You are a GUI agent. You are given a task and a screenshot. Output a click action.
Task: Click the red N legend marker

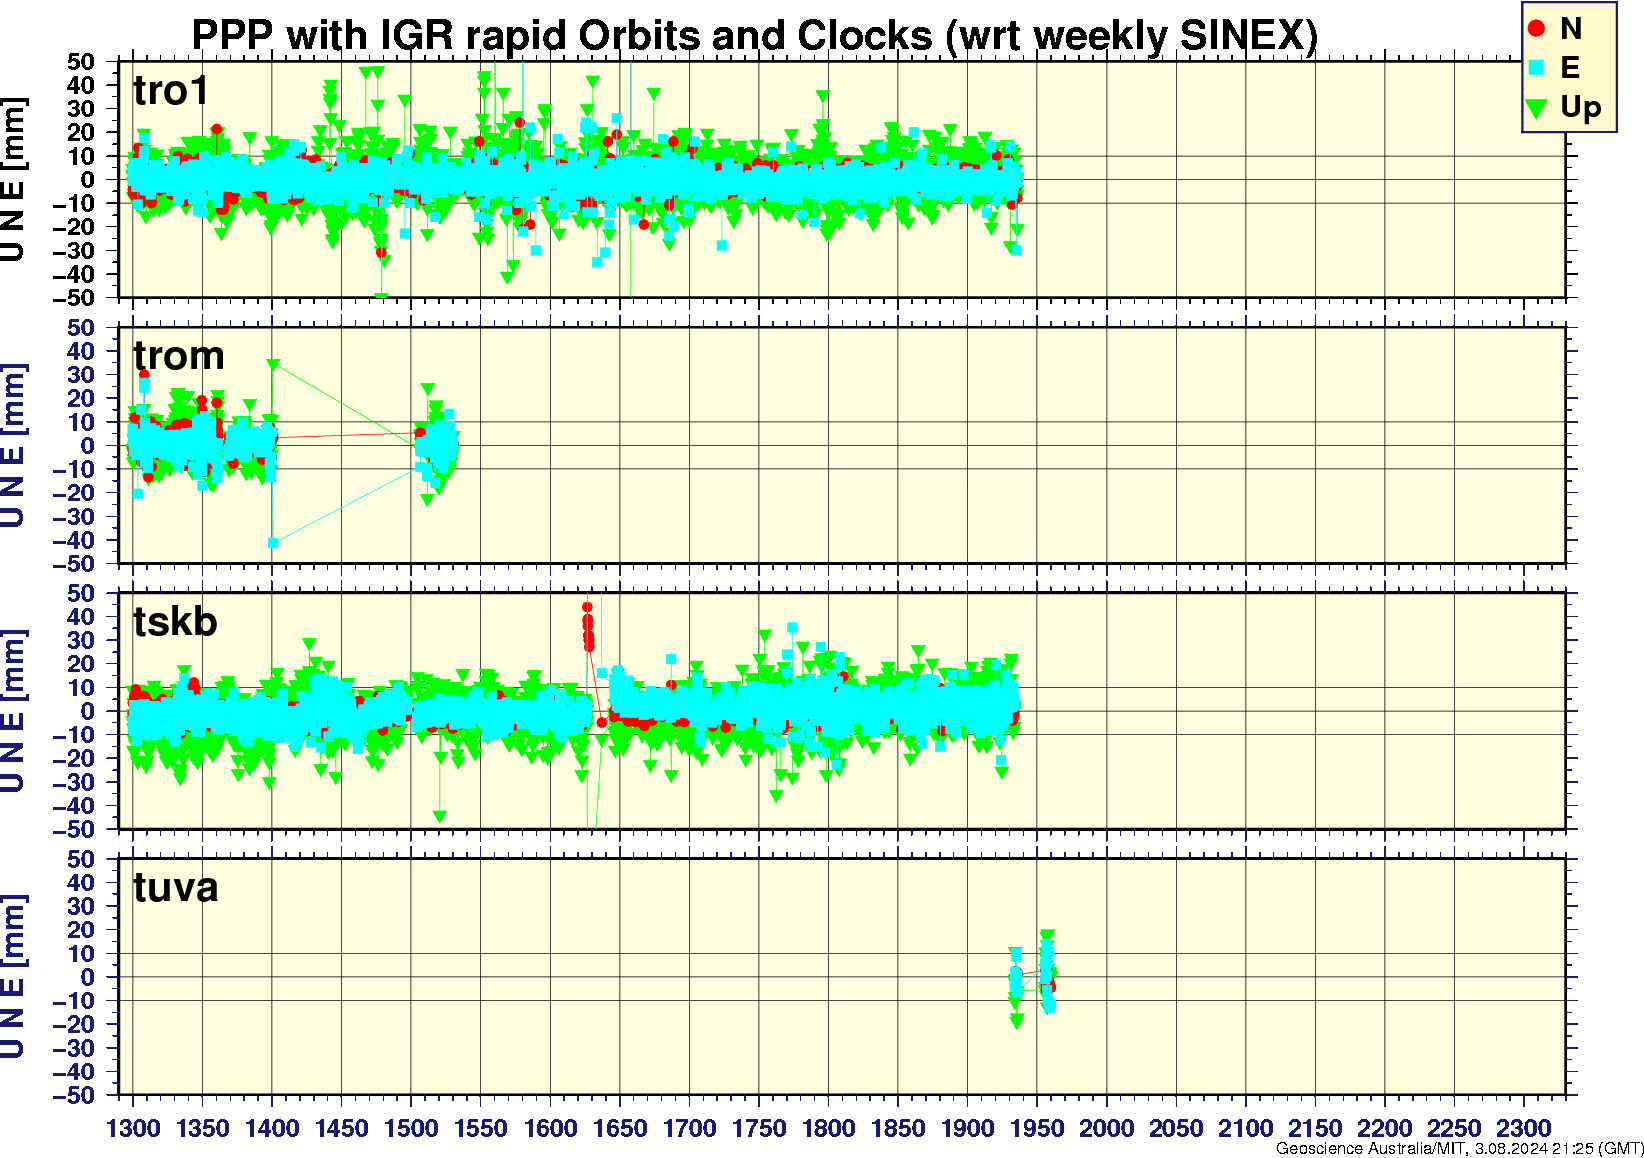[1537, 29]
